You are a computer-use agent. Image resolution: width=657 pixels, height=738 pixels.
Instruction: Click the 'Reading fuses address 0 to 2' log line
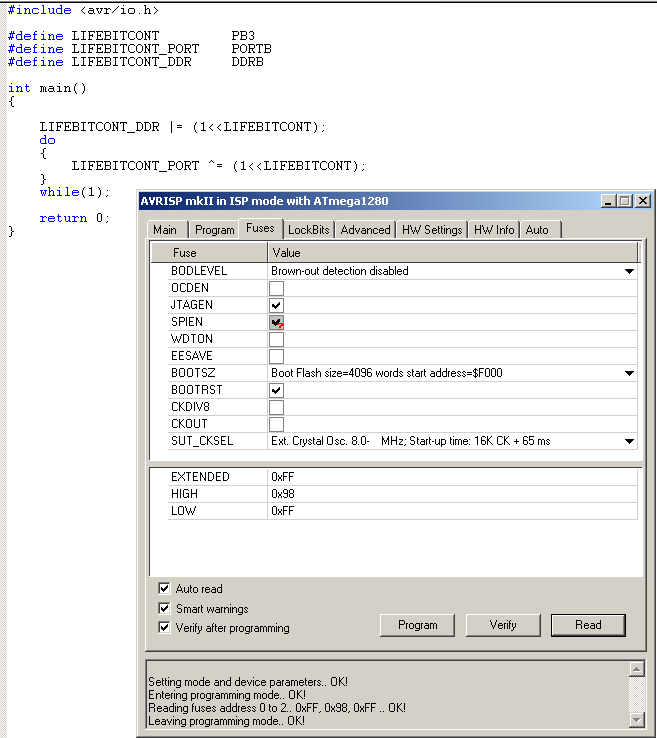(x=277, y=708)
